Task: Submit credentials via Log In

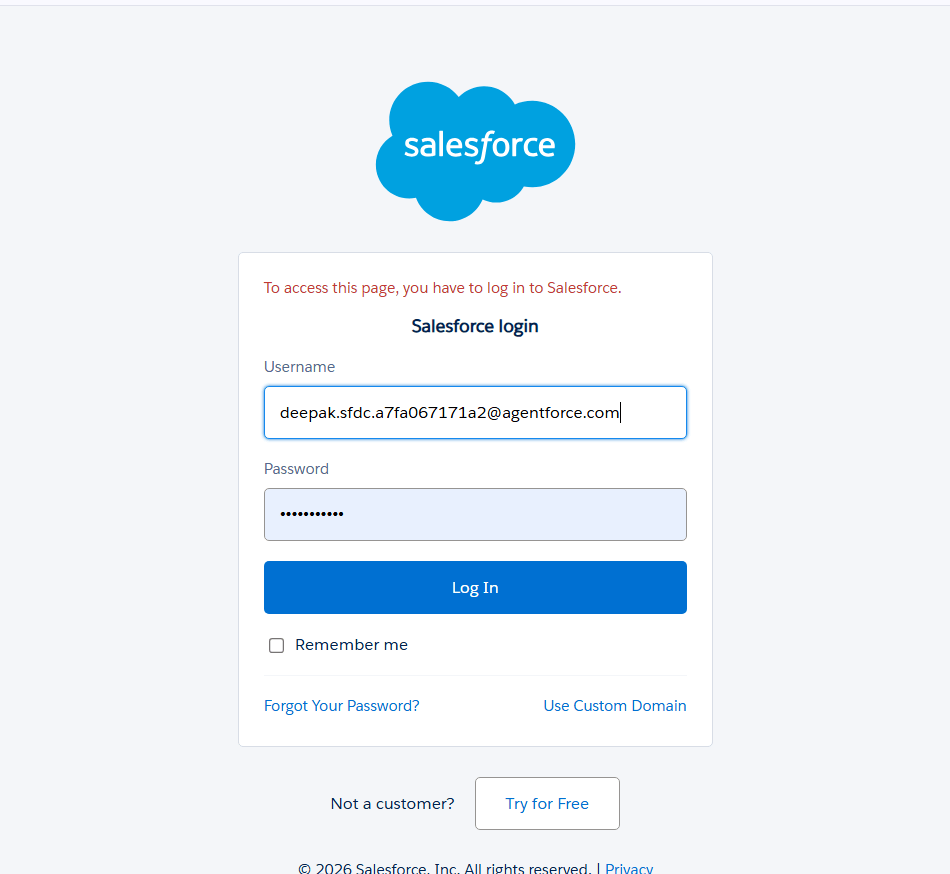Action: [475, 587]
